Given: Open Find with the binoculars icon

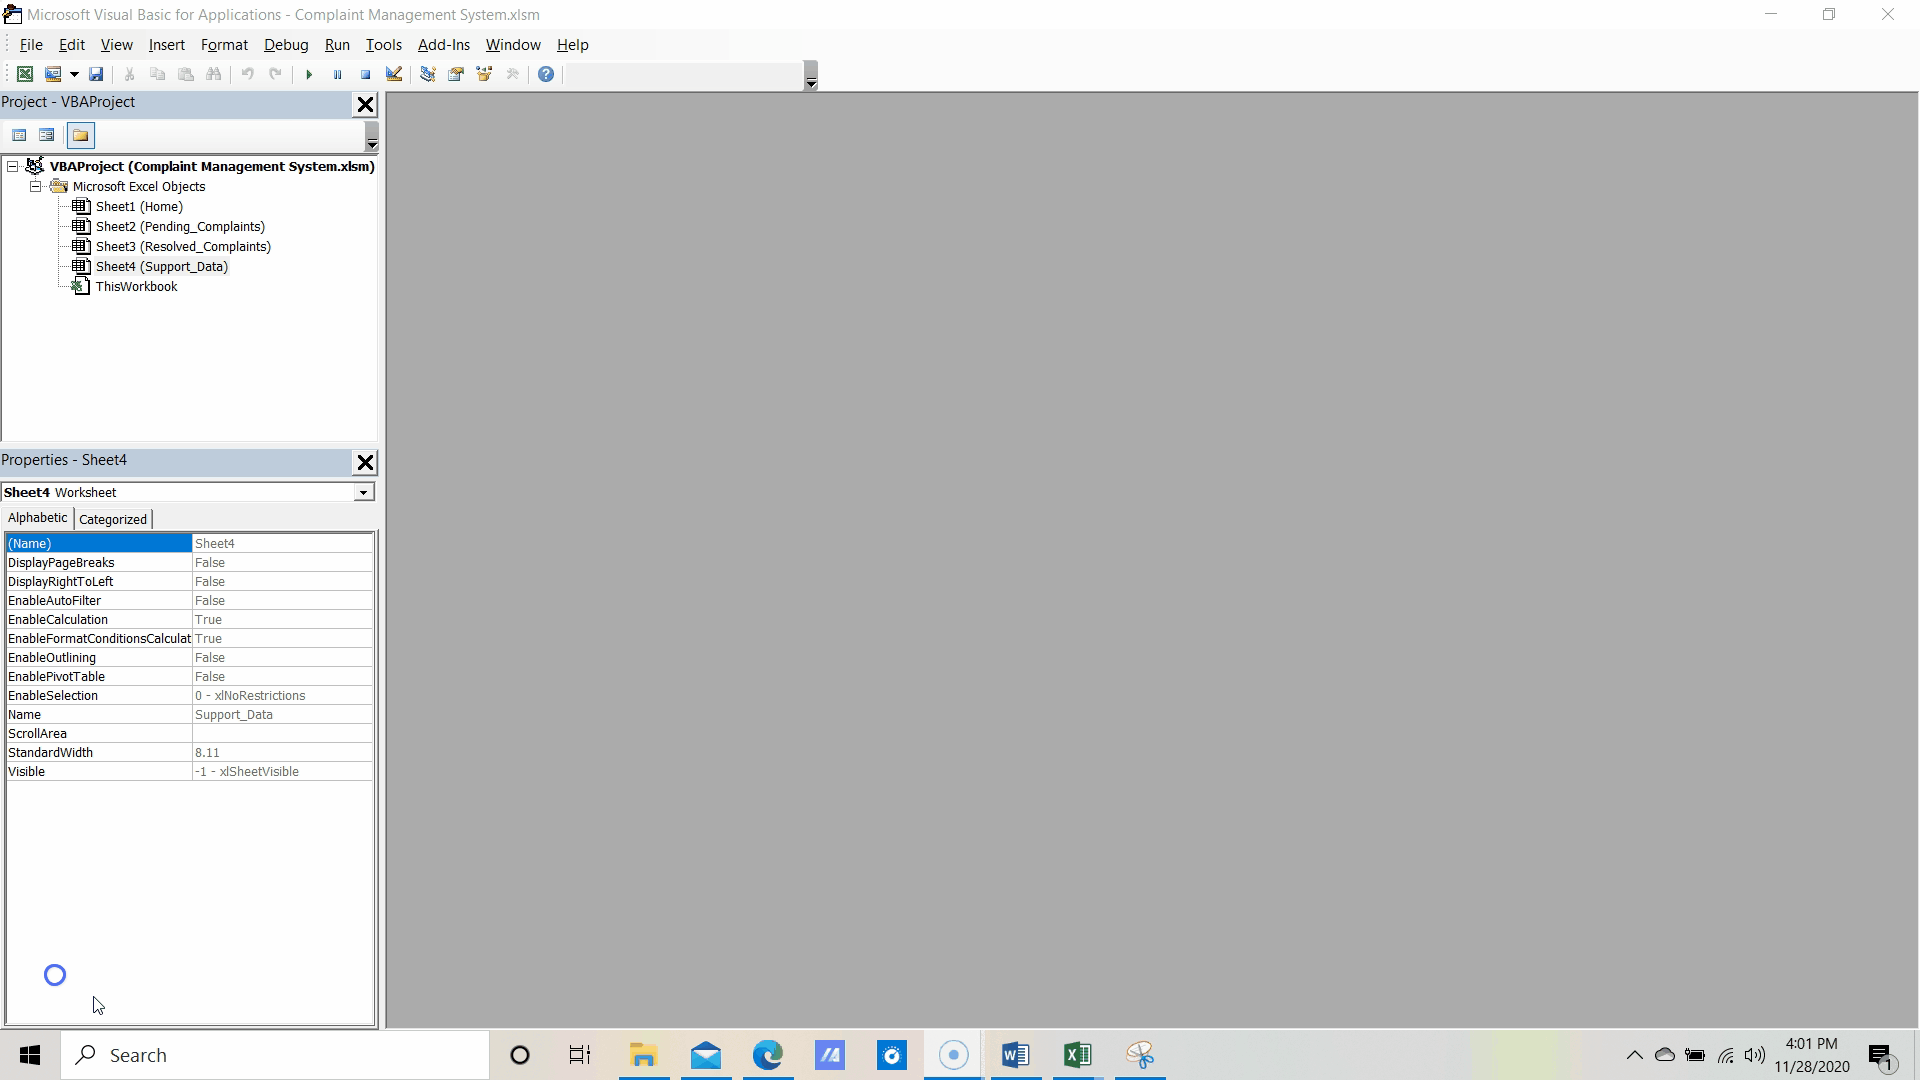Looking at the screenshot, I should pos(213,74).
